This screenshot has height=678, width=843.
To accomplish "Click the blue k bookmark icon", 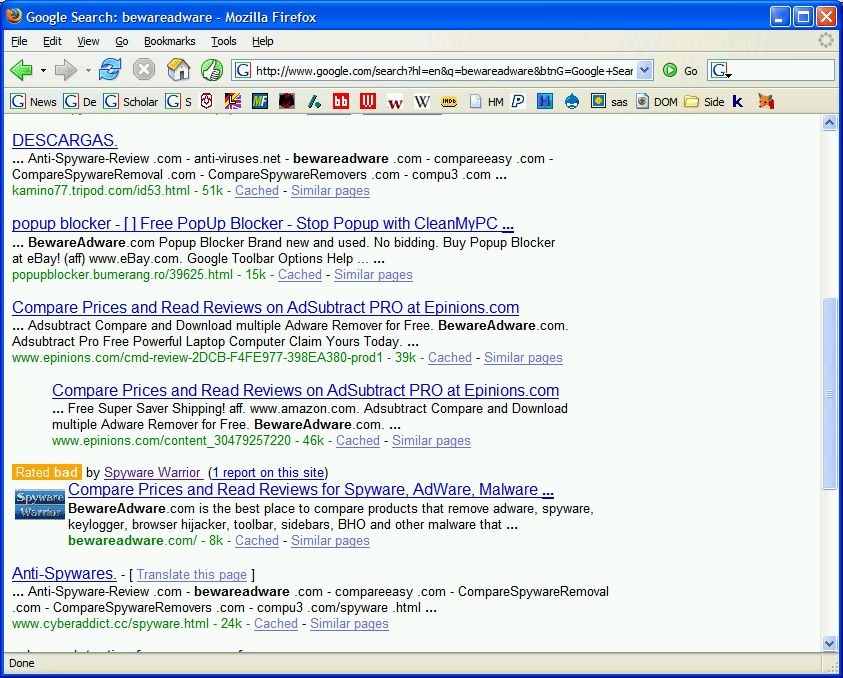I will click(738, 101).
